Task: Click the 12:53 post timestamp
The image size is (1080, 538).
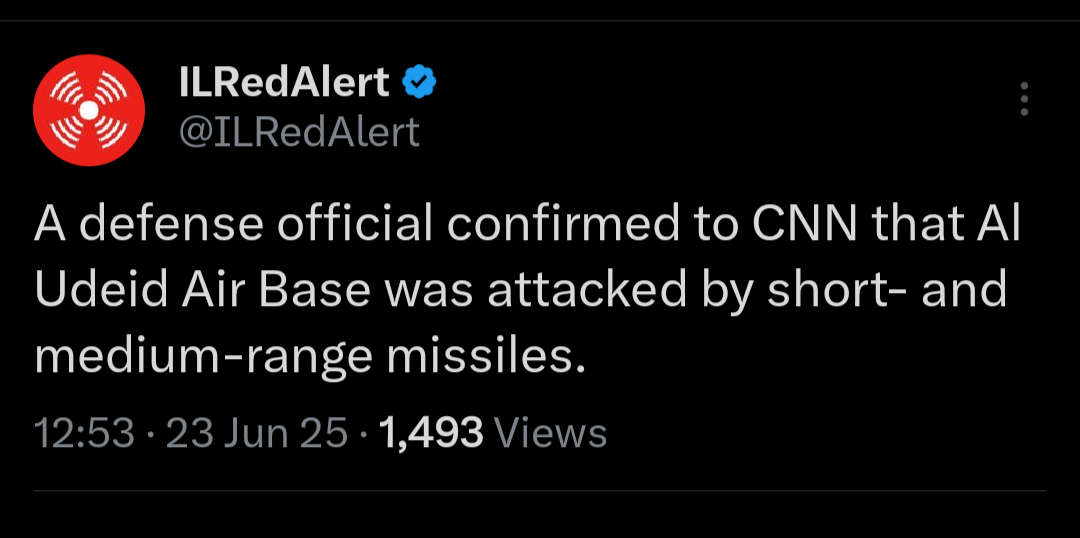Action: [84, 433]
